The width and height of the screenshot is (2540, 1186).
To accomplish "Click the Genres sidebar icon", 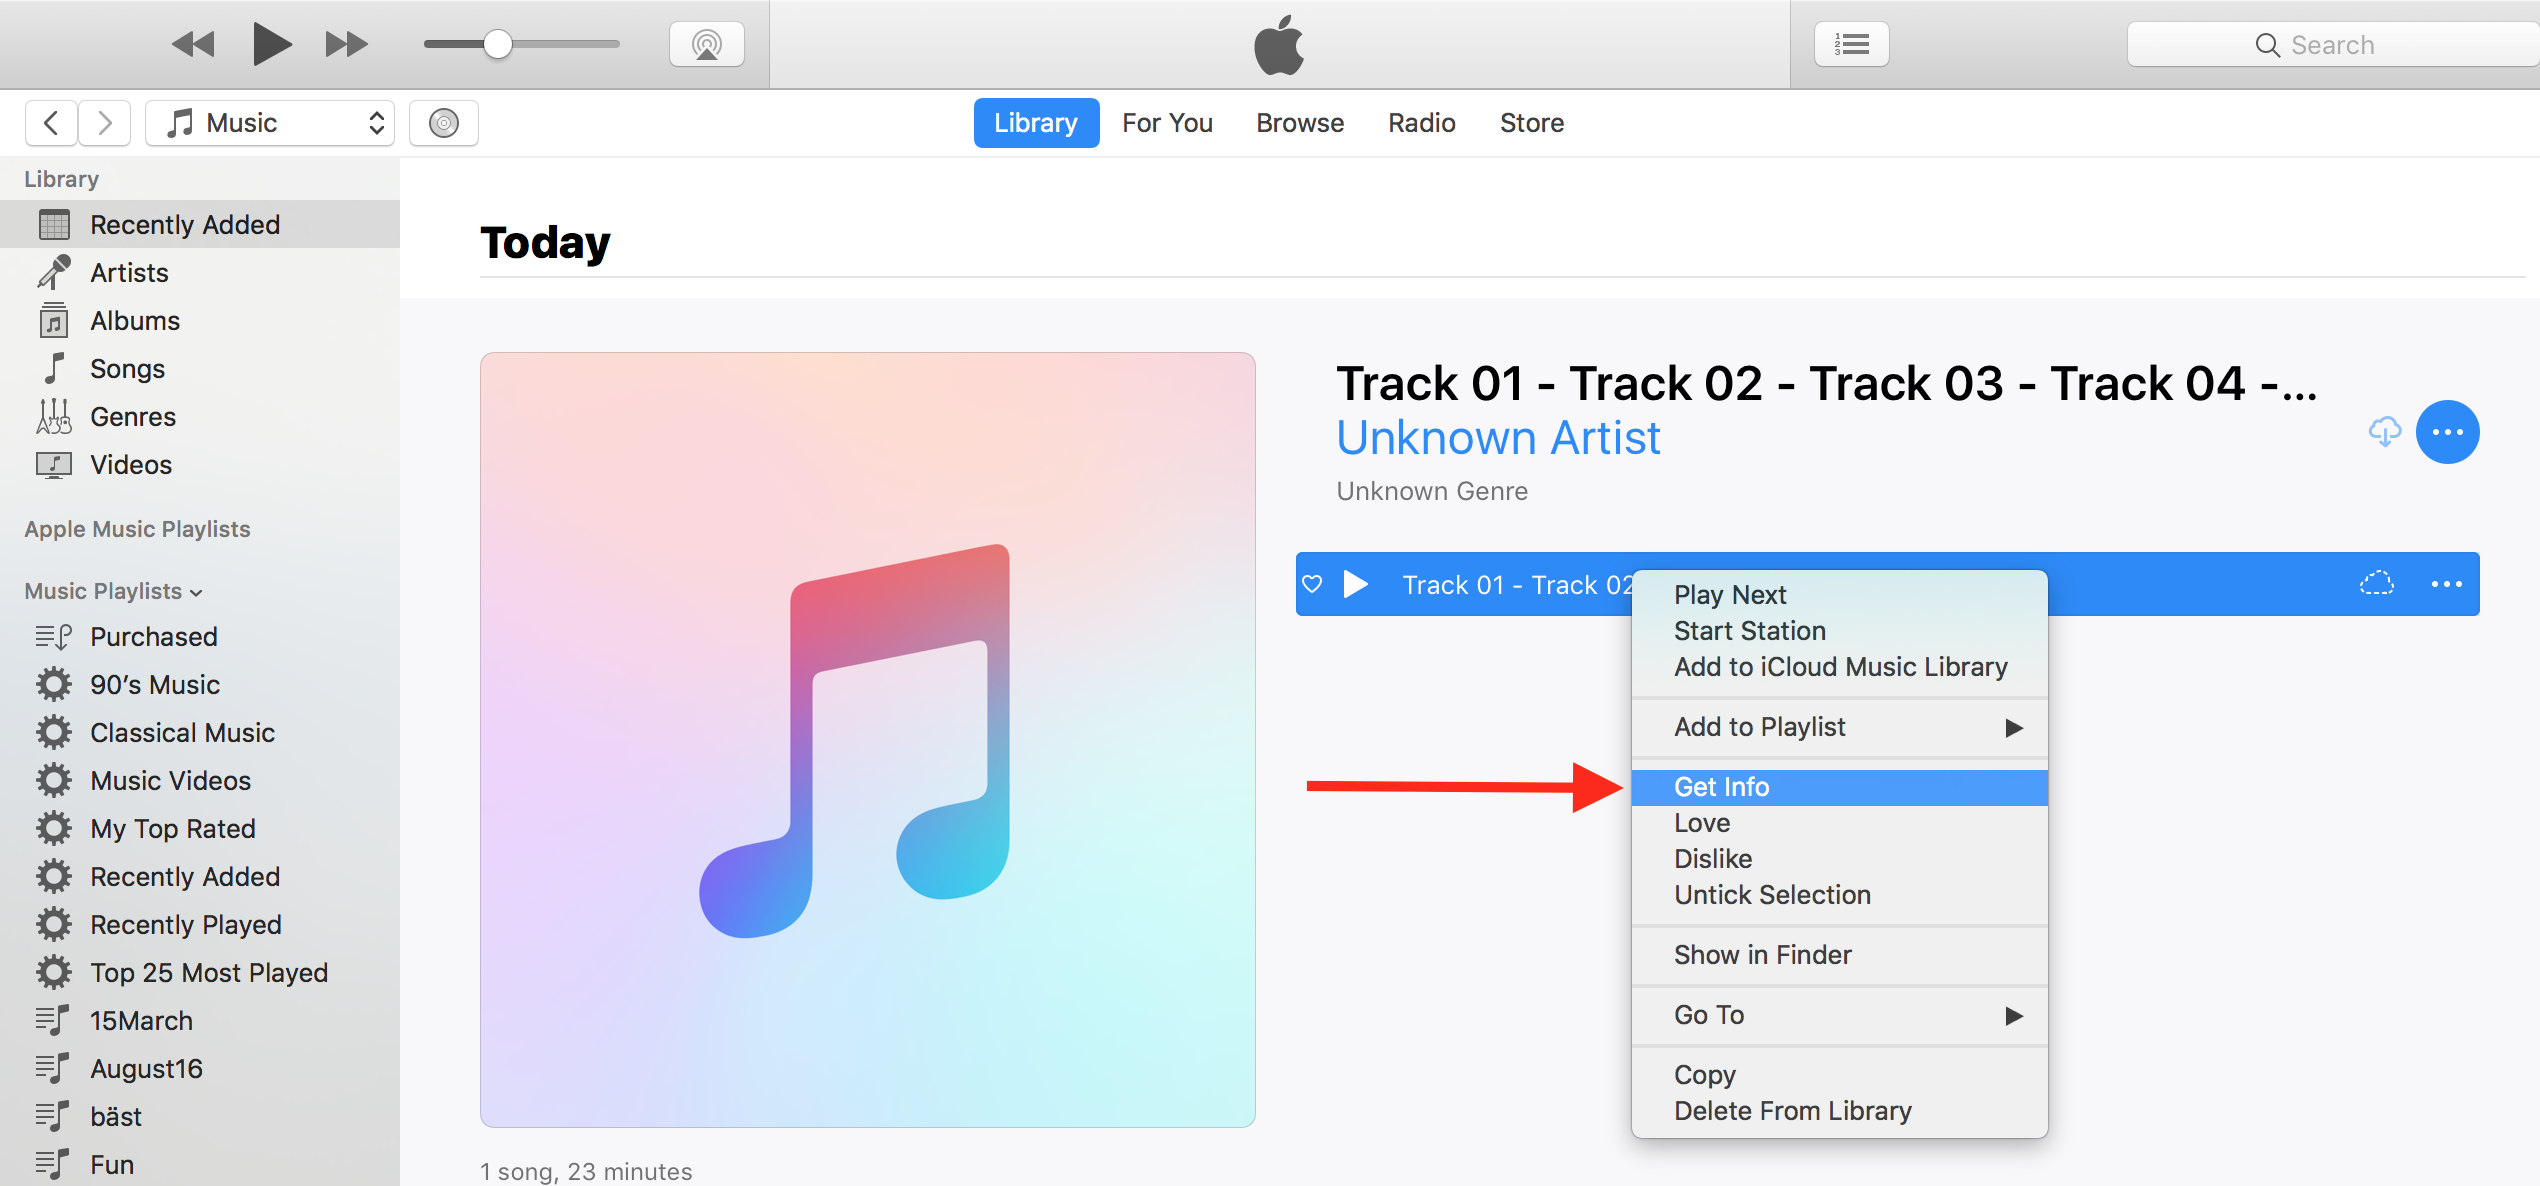I will pos(53,415).
